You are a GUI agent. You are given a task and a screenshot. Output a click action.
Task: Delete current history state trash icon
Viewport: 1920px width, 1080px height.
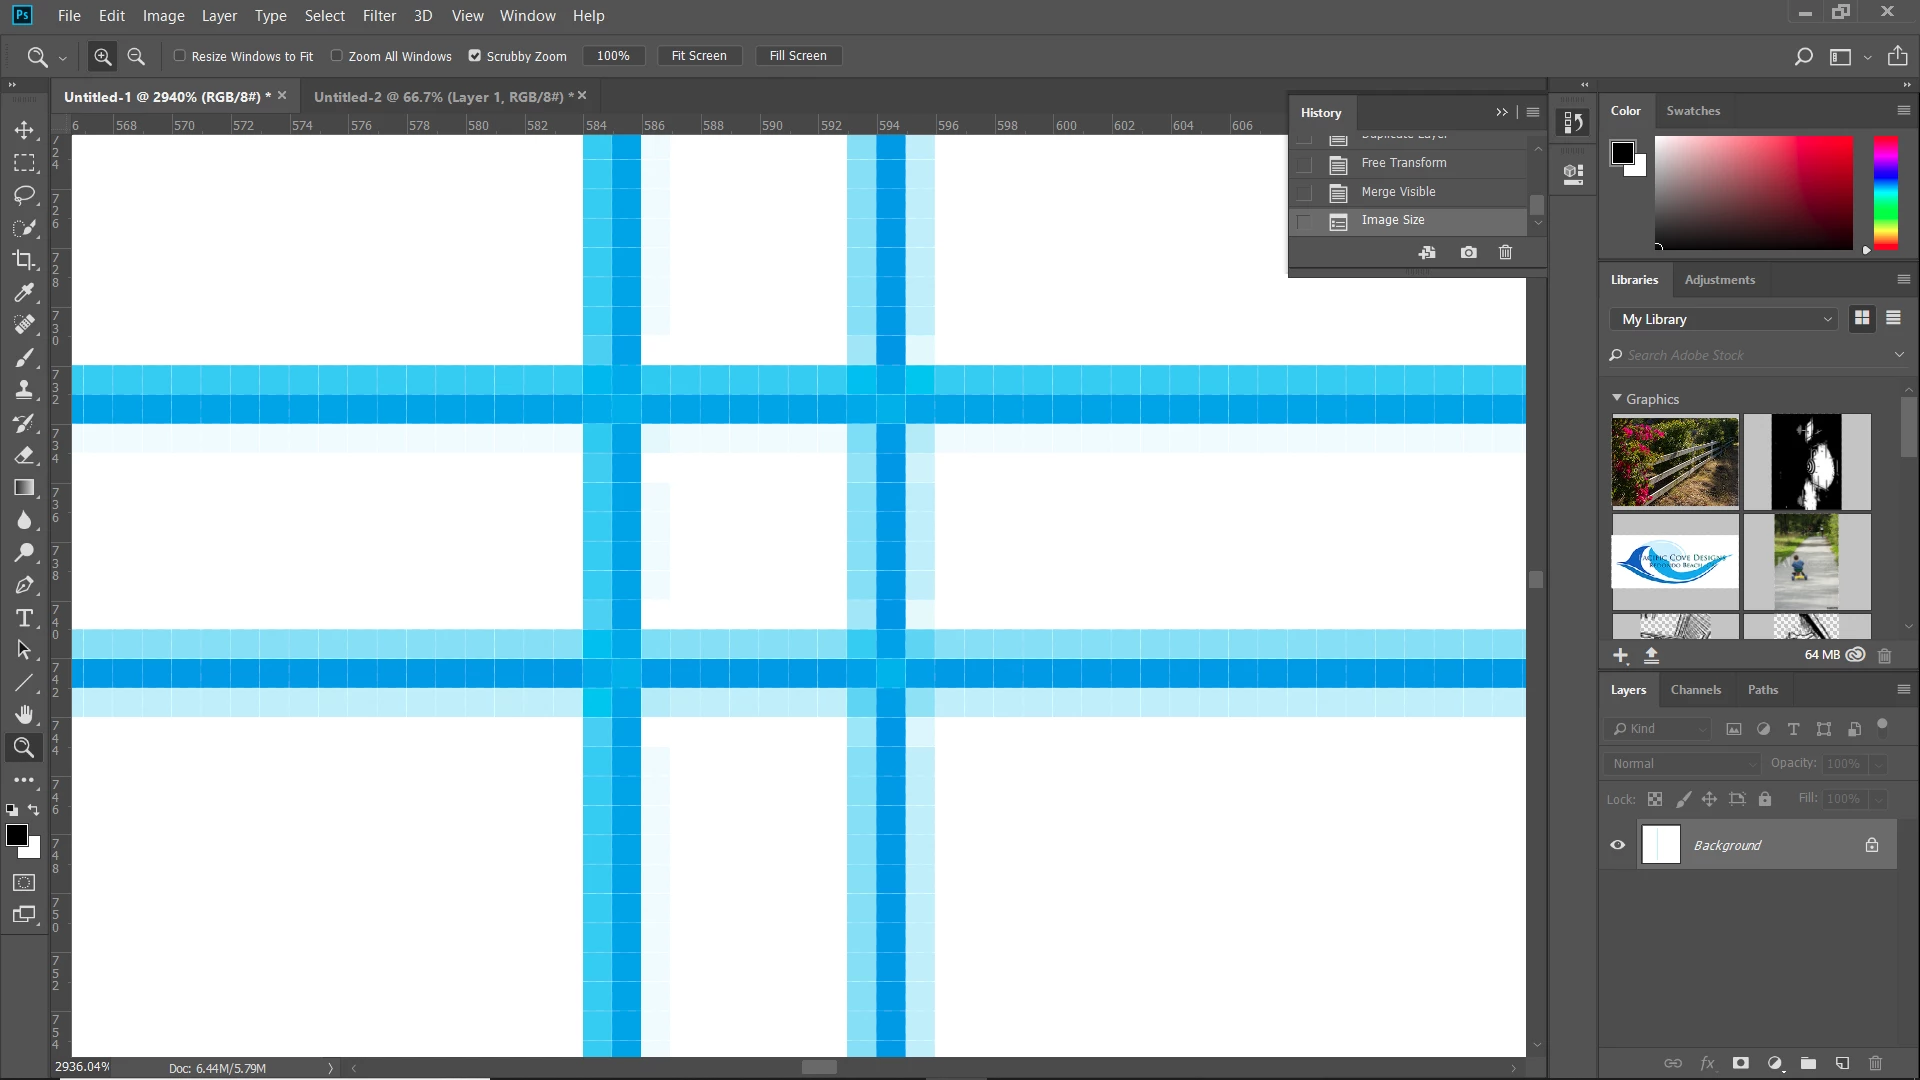[x=1505, y=253]
